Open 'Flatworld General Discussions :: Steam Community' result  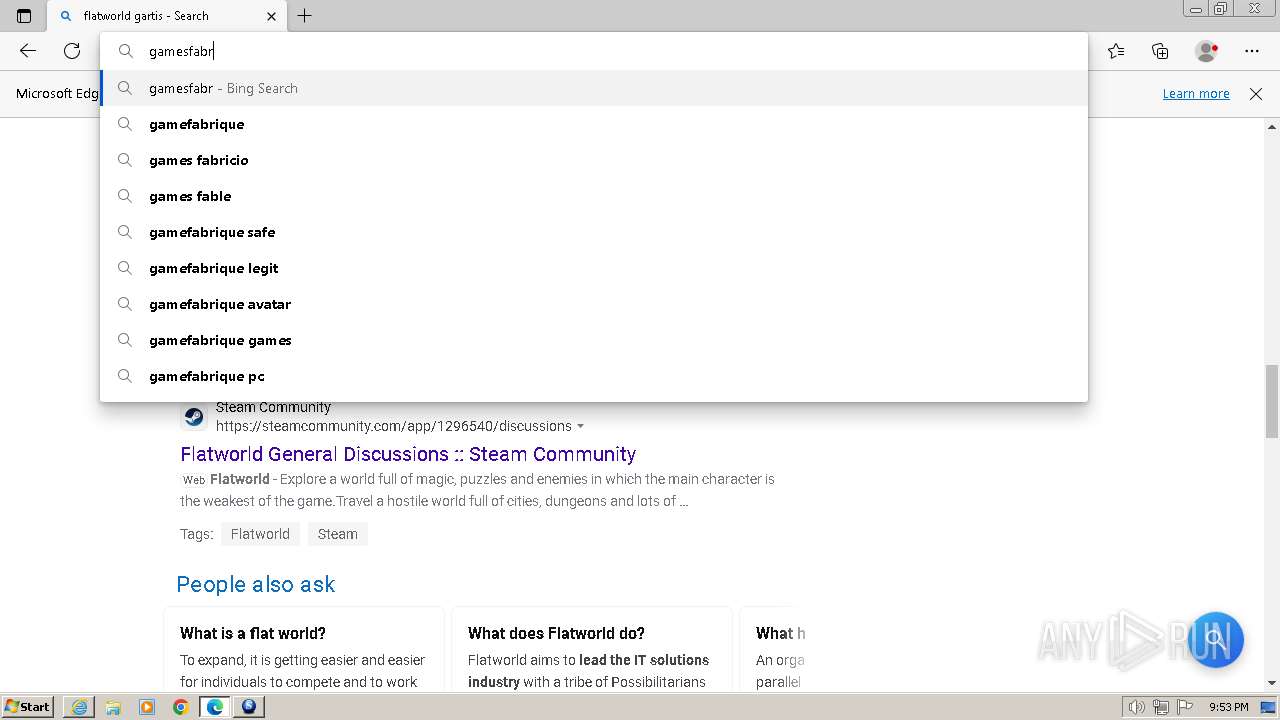point(408,454)
